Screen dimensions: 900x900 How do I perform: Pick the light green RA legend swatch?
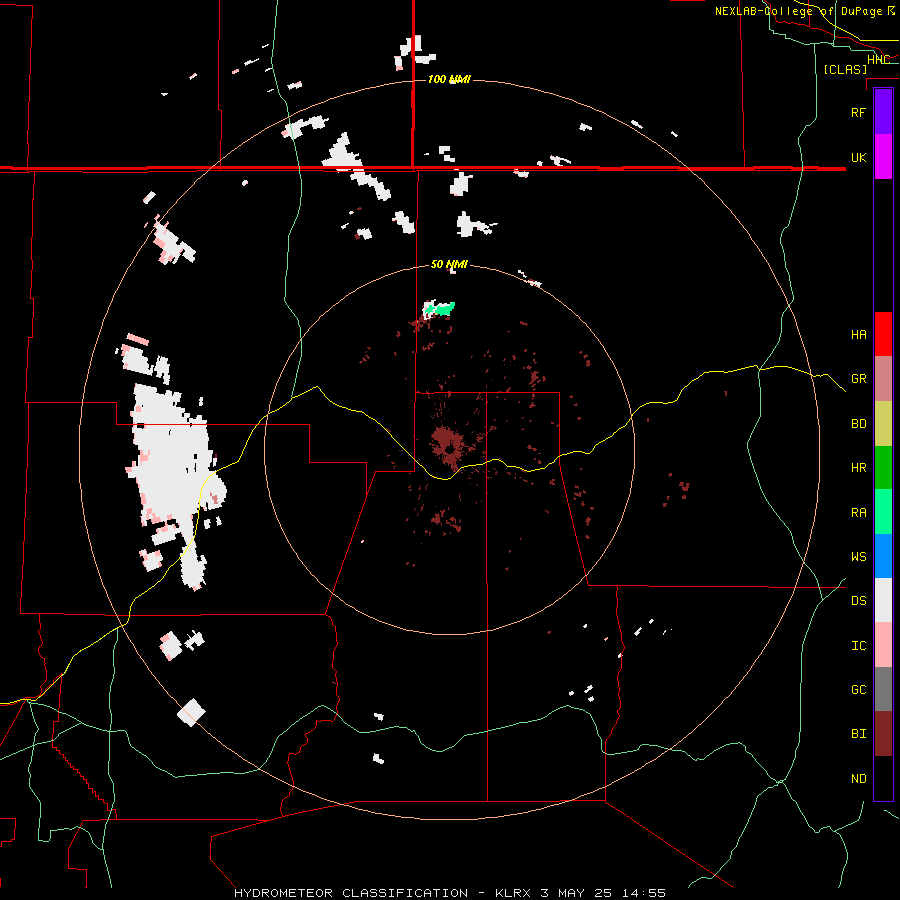[x=883, y=512]
